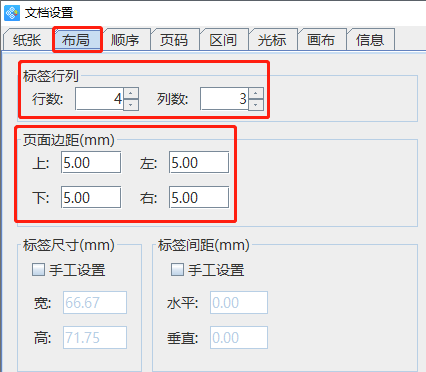Viewport: 426px width, 372px height.
Task: Switch to the 纸张 tab
Action: point(27,40)
